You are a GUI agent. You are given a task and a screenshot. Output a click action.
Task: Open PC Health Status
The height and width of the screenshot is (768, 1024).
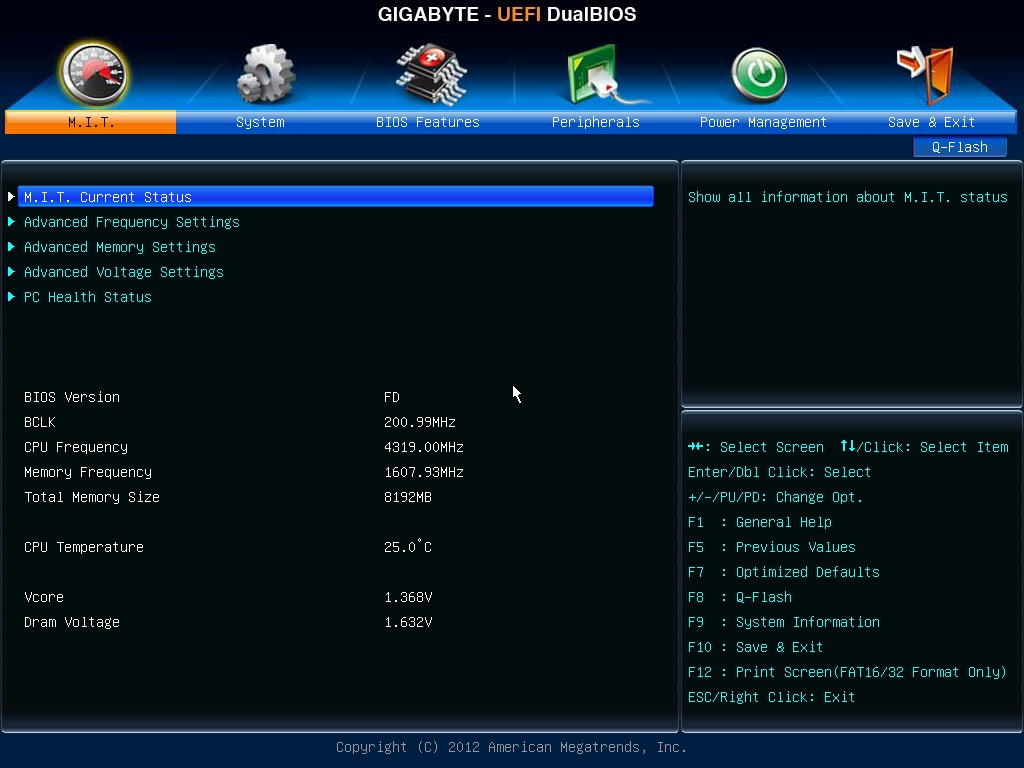88,297
